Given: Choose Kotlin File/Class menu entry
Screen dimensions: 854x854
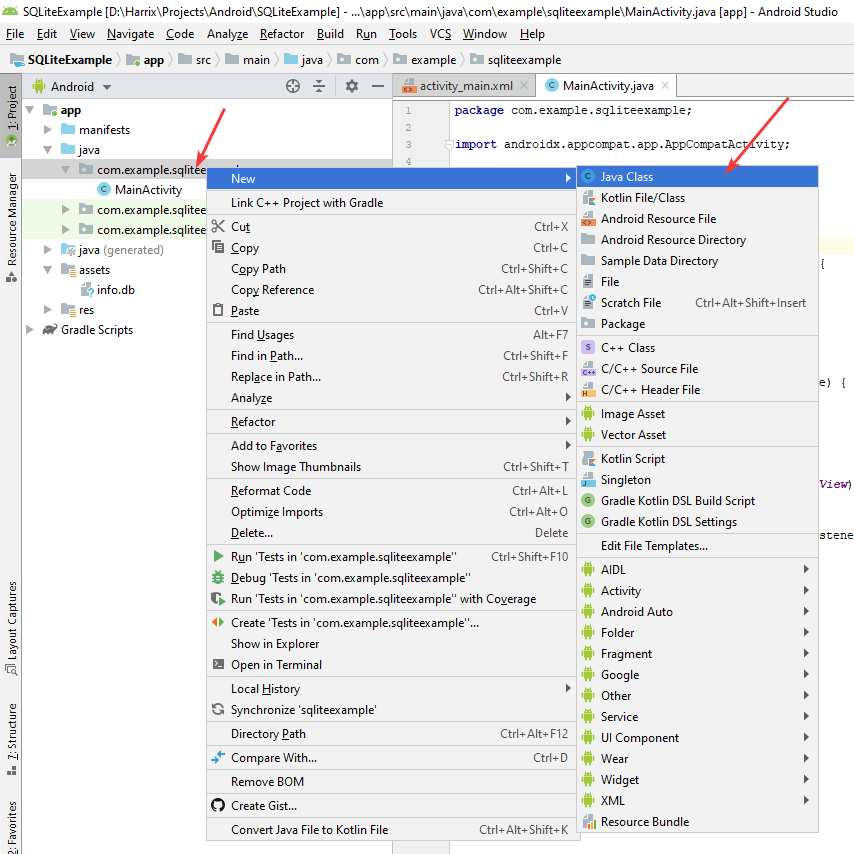Looking at the screenshot, I should click(642, 198).
